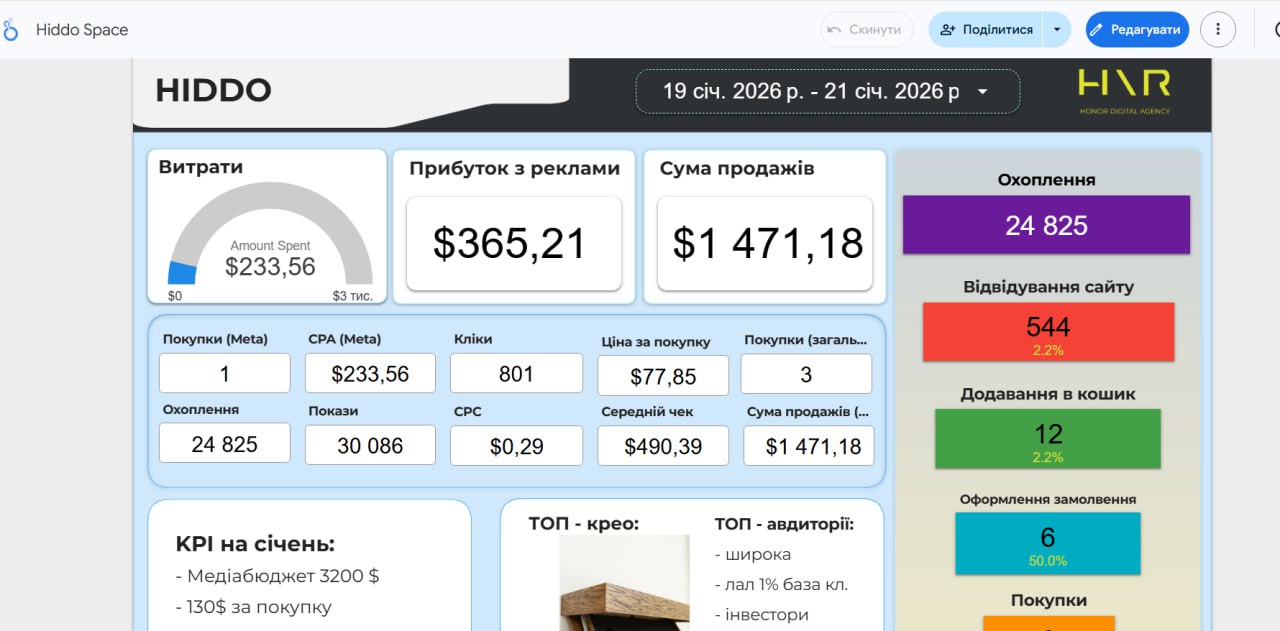Click the Сума продажів value in metrics grid

tap(809, 446)
